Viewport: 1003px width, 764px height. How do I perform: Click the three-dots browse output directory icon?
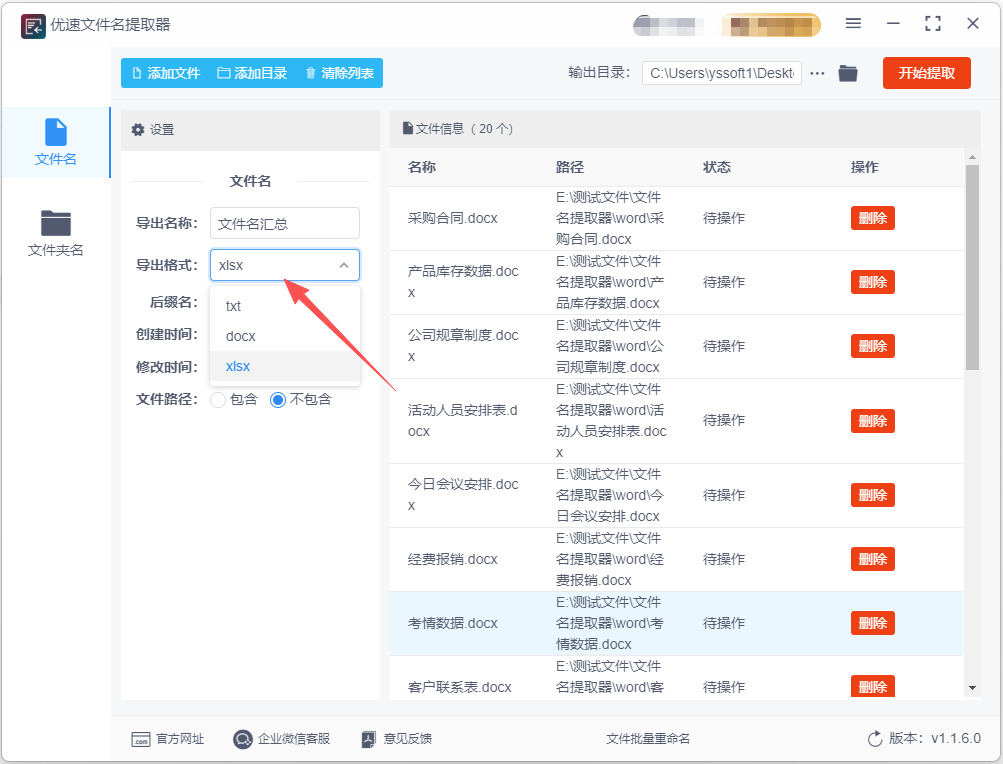tap(817, 73)
